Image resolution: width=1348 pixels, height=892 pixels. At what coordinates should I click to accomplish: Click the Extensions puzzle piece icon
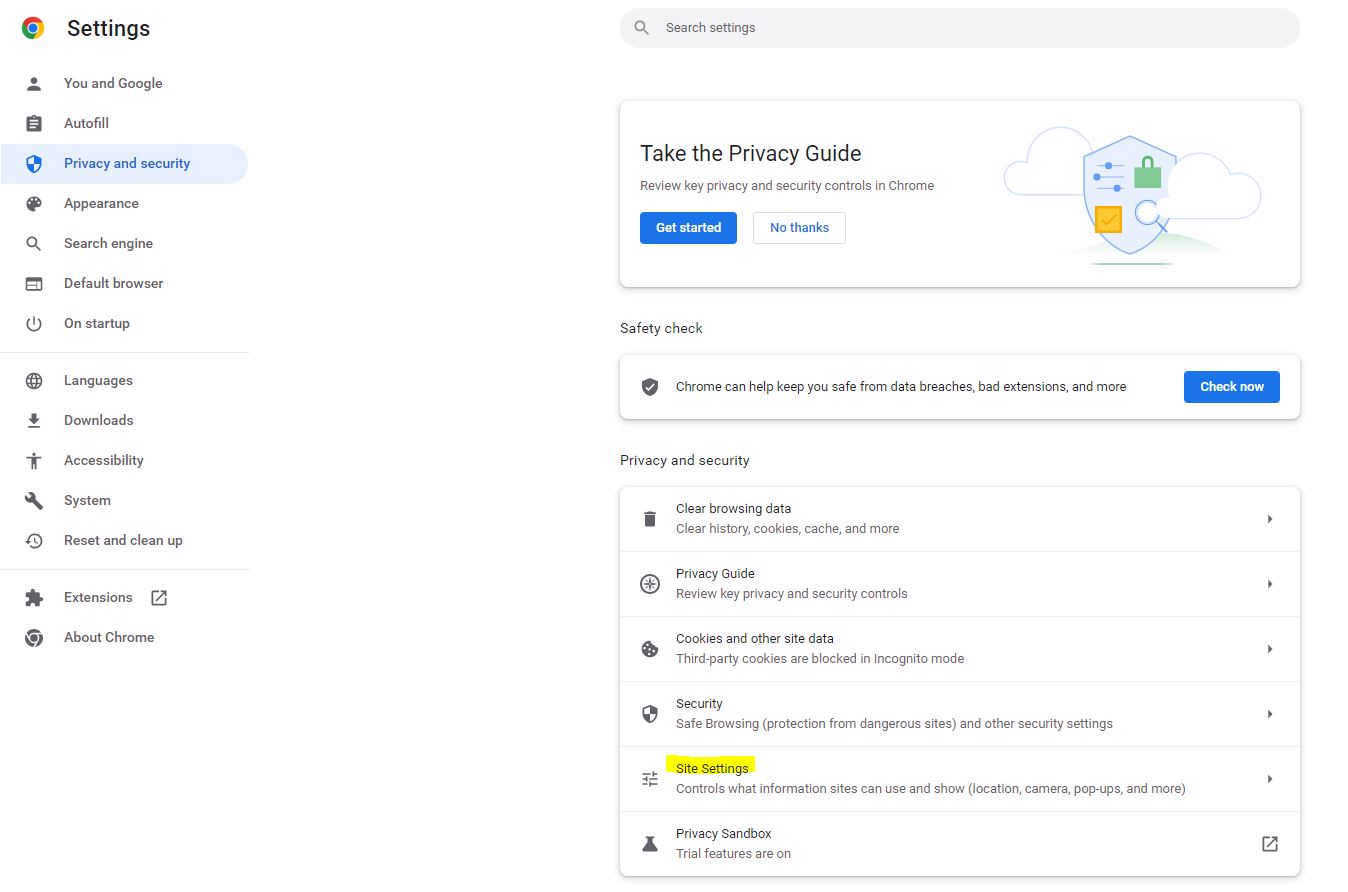click(x=34, y=597)
